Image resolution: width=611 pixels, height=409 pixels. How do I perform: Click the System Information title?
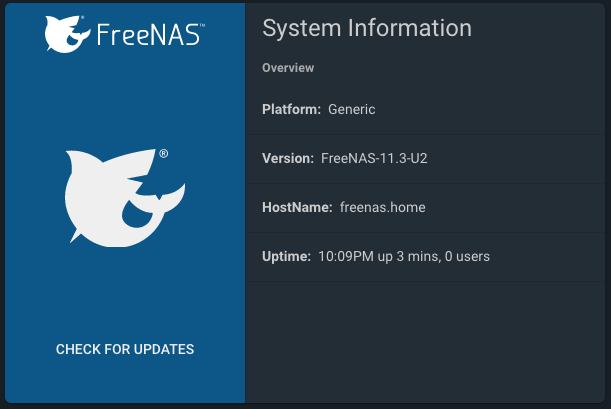click(x=367, y=28)
